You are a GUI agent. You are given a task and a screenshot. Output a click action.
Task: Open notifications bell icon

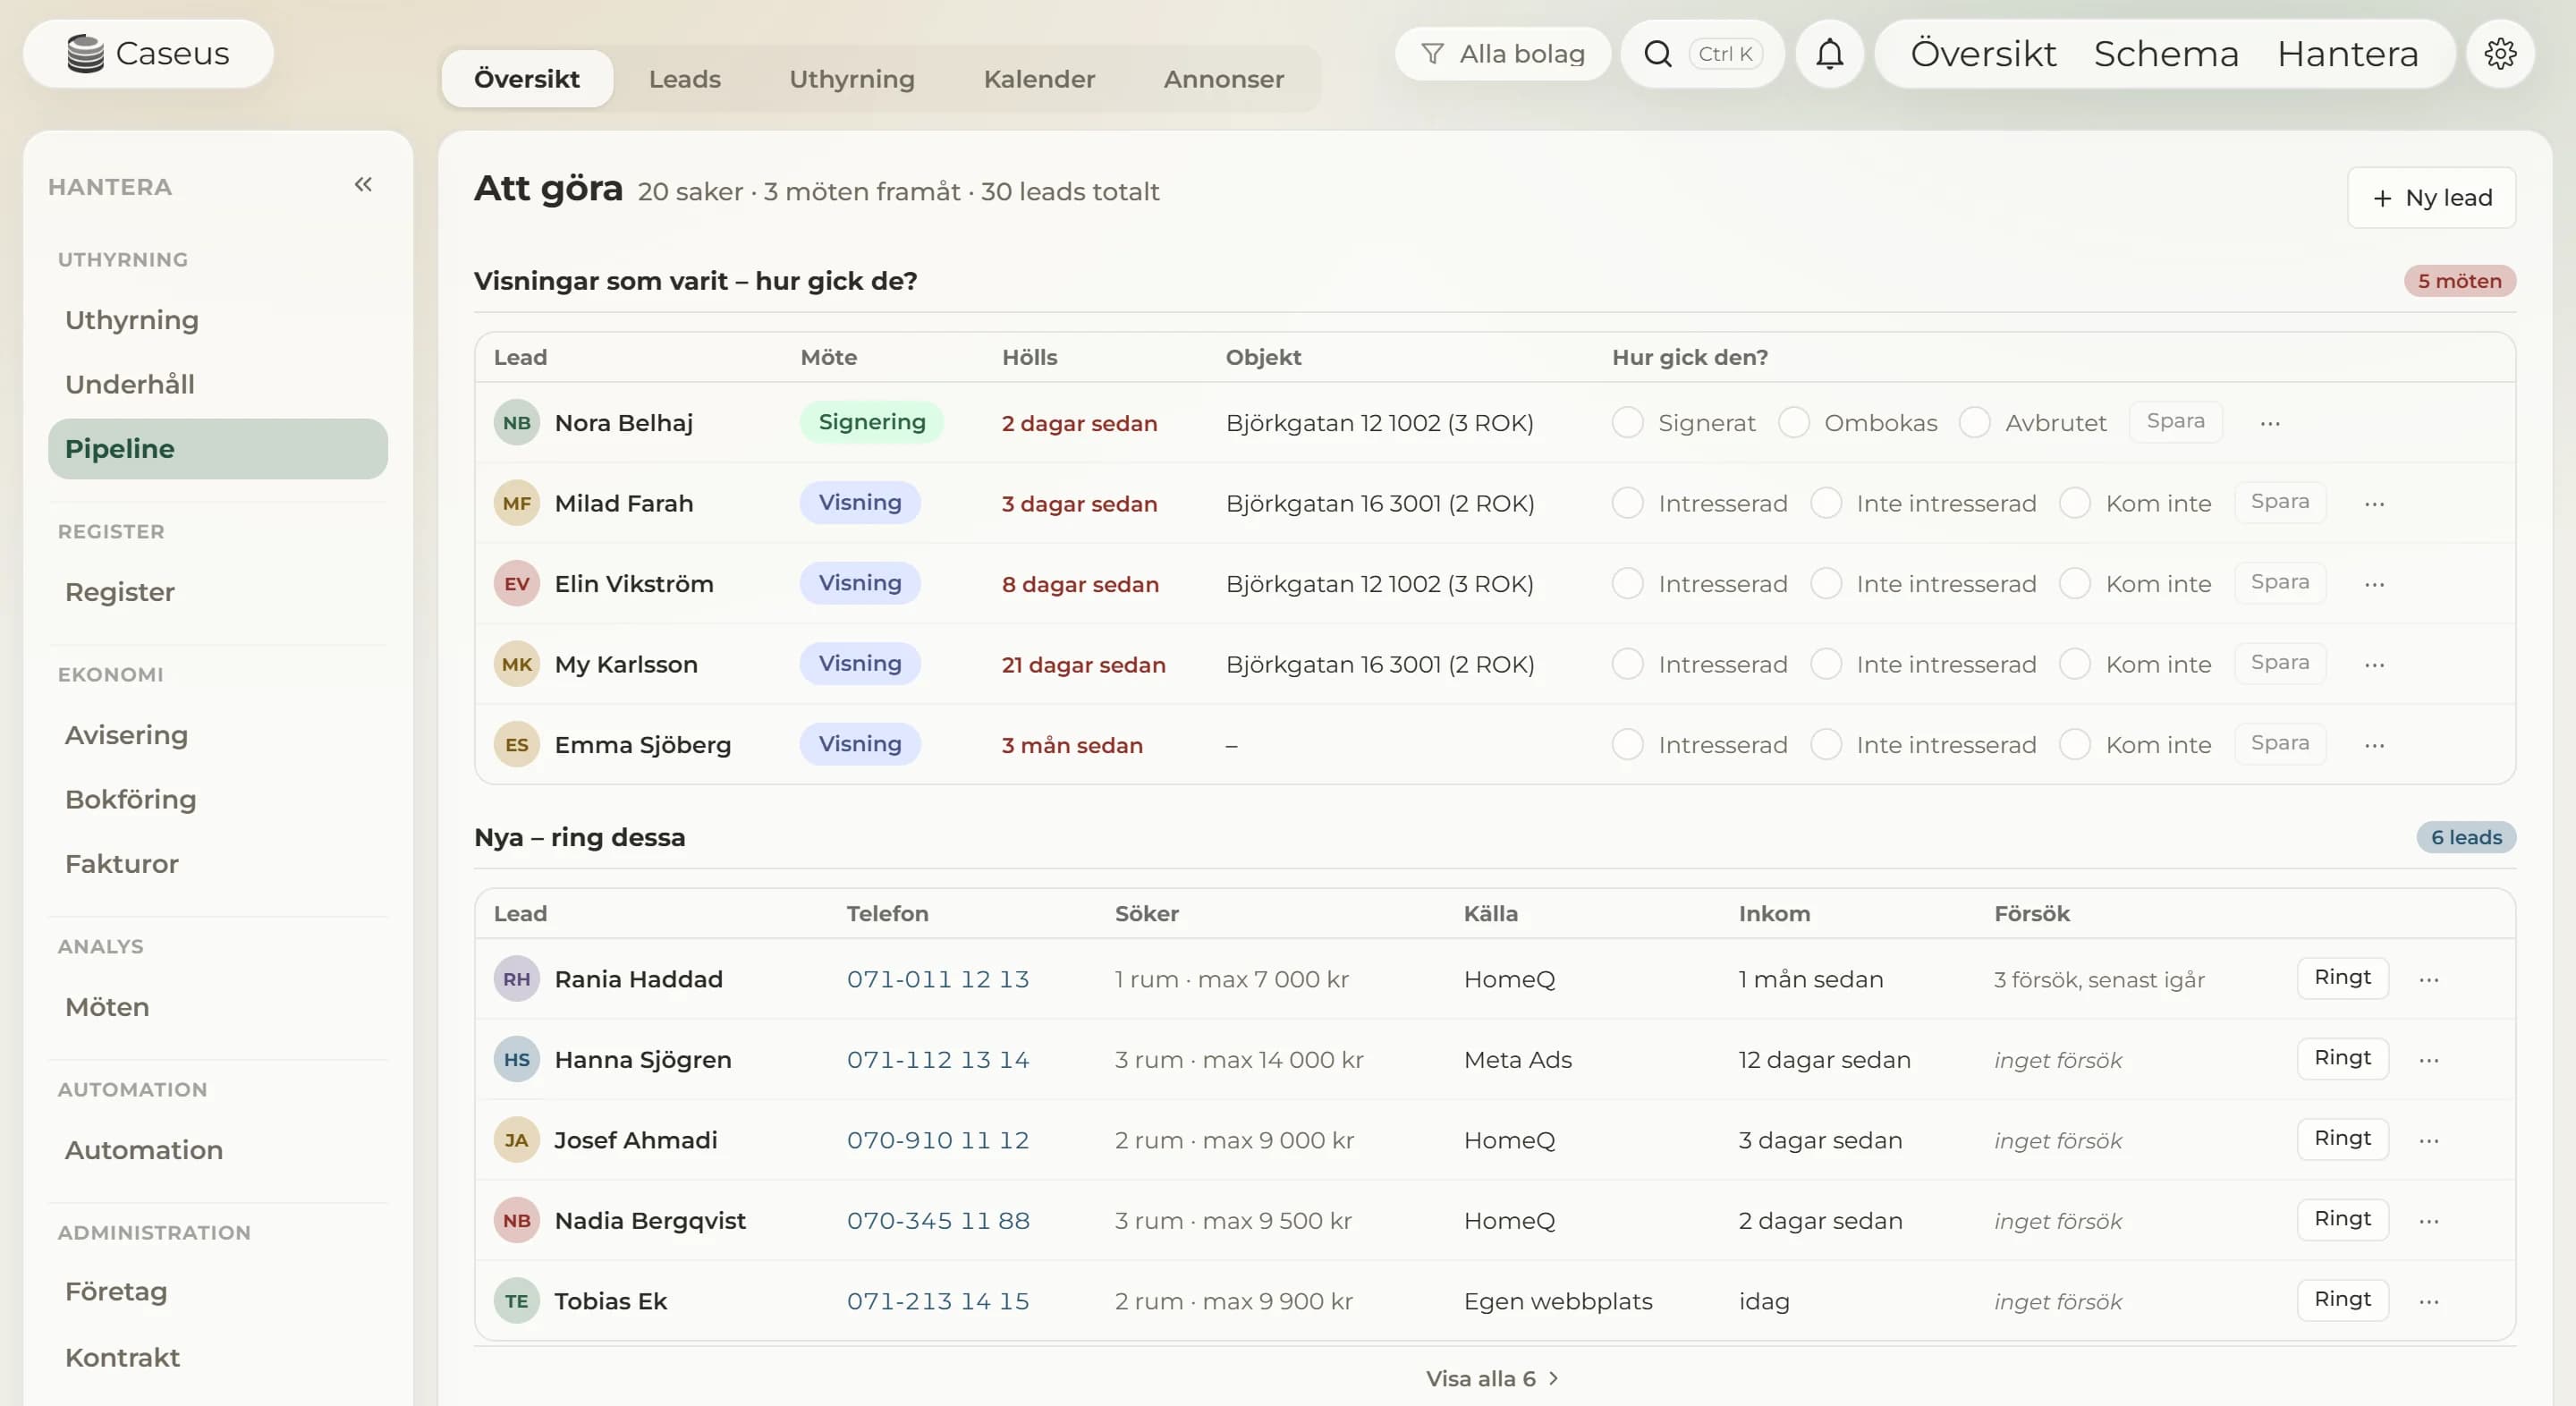tap(1829, 54)
